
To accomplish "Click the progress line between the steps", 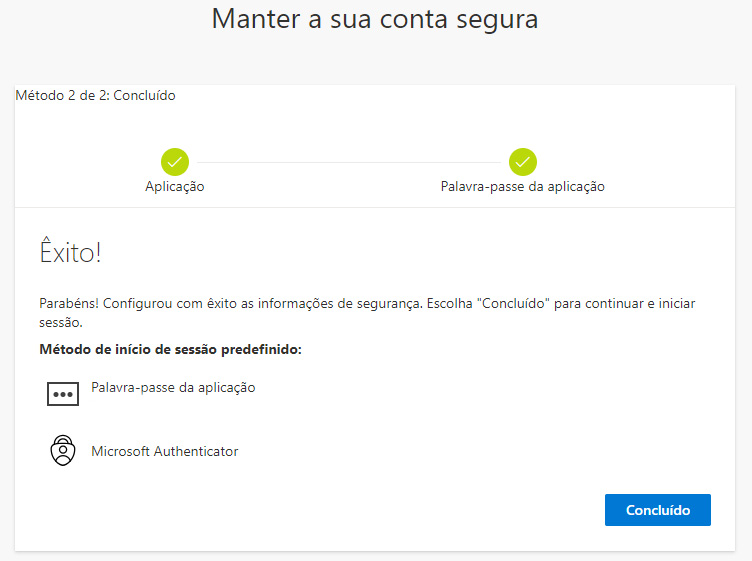I will point(349,162).
